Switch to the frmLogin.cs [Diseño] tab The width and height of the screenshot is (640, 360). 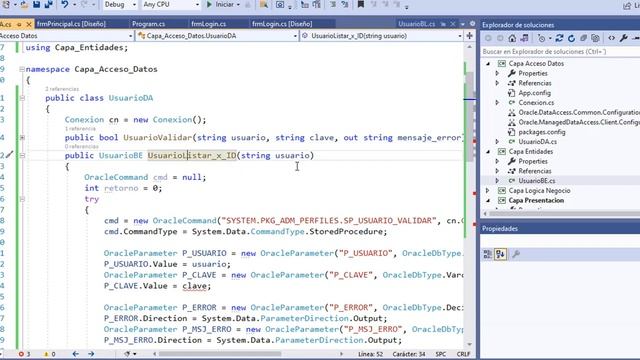tap(282, 24)
